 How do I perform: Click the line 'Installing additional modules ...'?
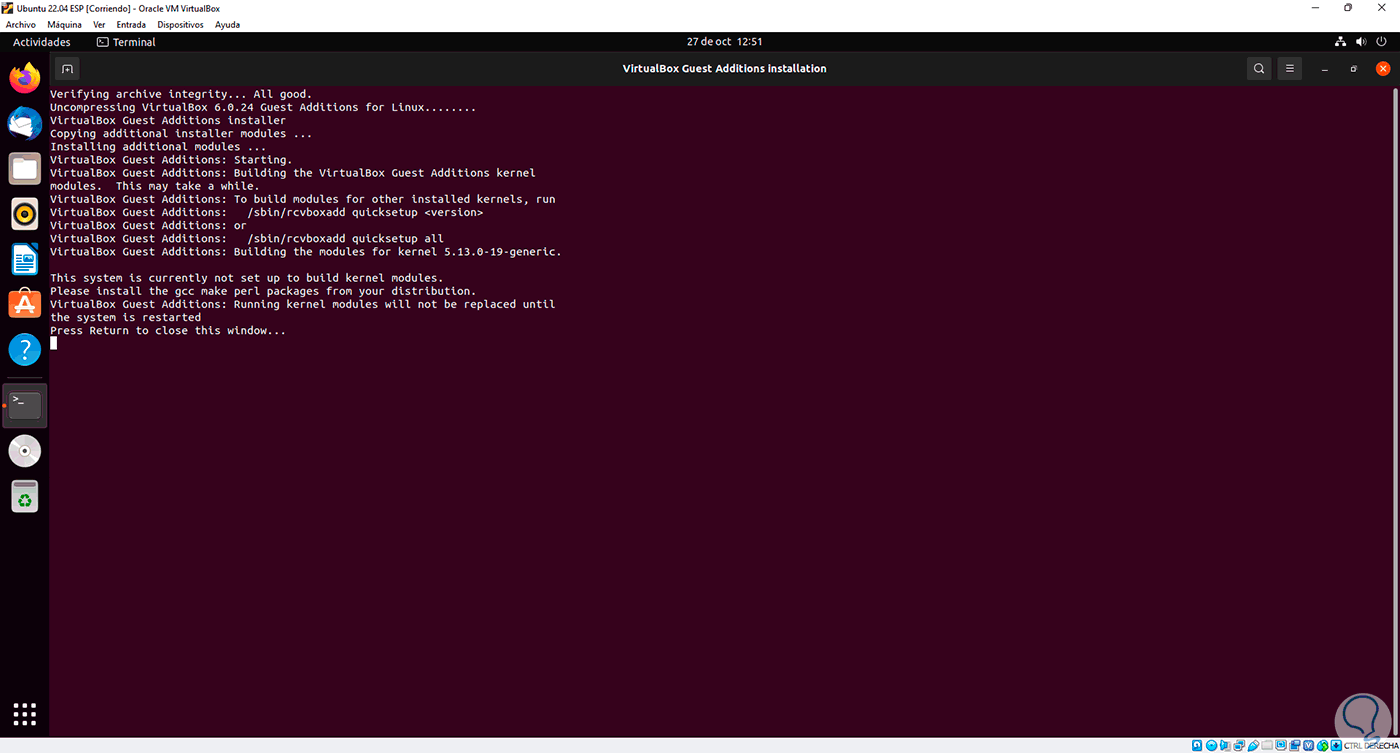[158, 147]
